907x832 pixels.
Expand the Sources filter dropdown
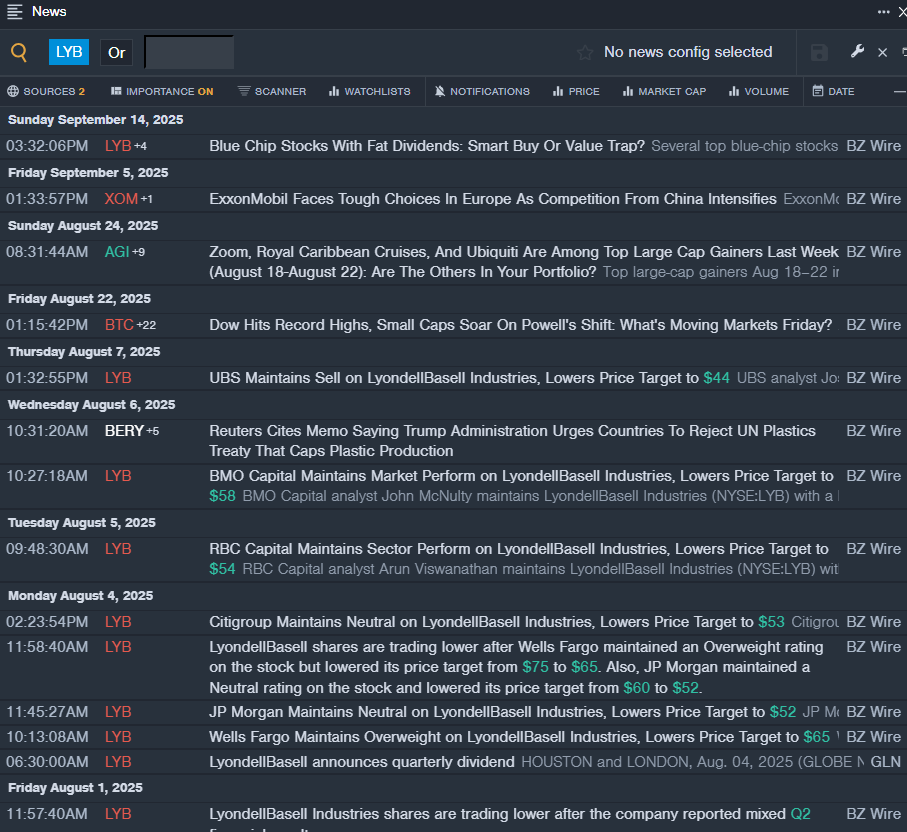click(46, 91)
